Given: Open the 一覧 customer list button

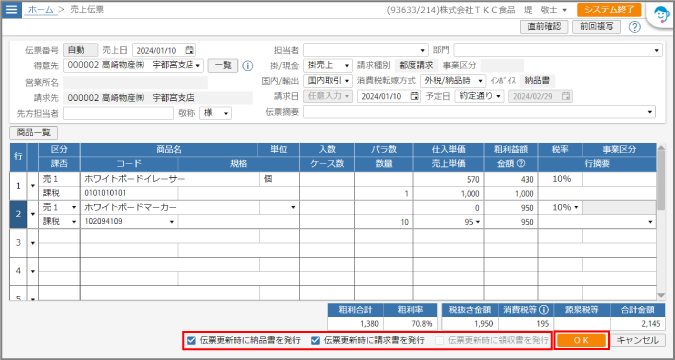Looking at the screenshot, I should [x=223, y=65].
